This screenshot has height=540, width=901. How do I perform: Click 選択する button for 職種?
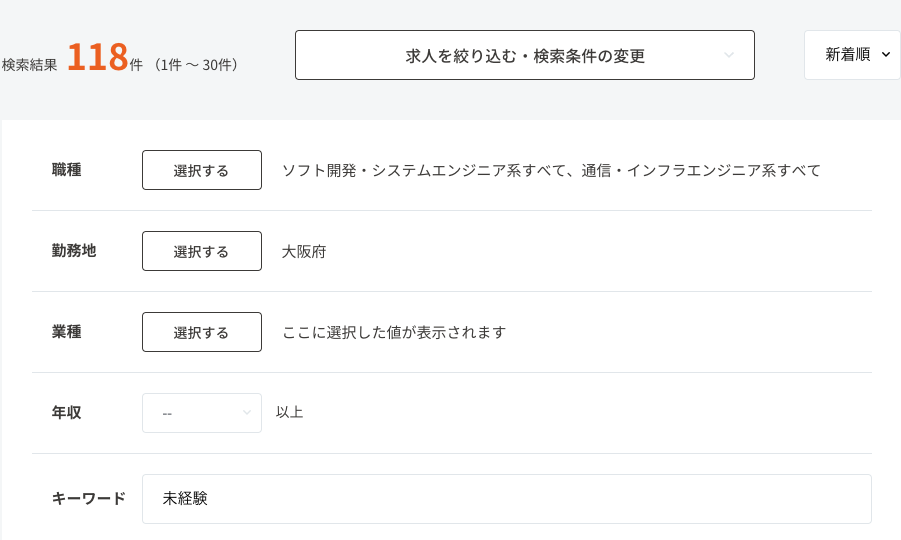click(x=201, y=170)
